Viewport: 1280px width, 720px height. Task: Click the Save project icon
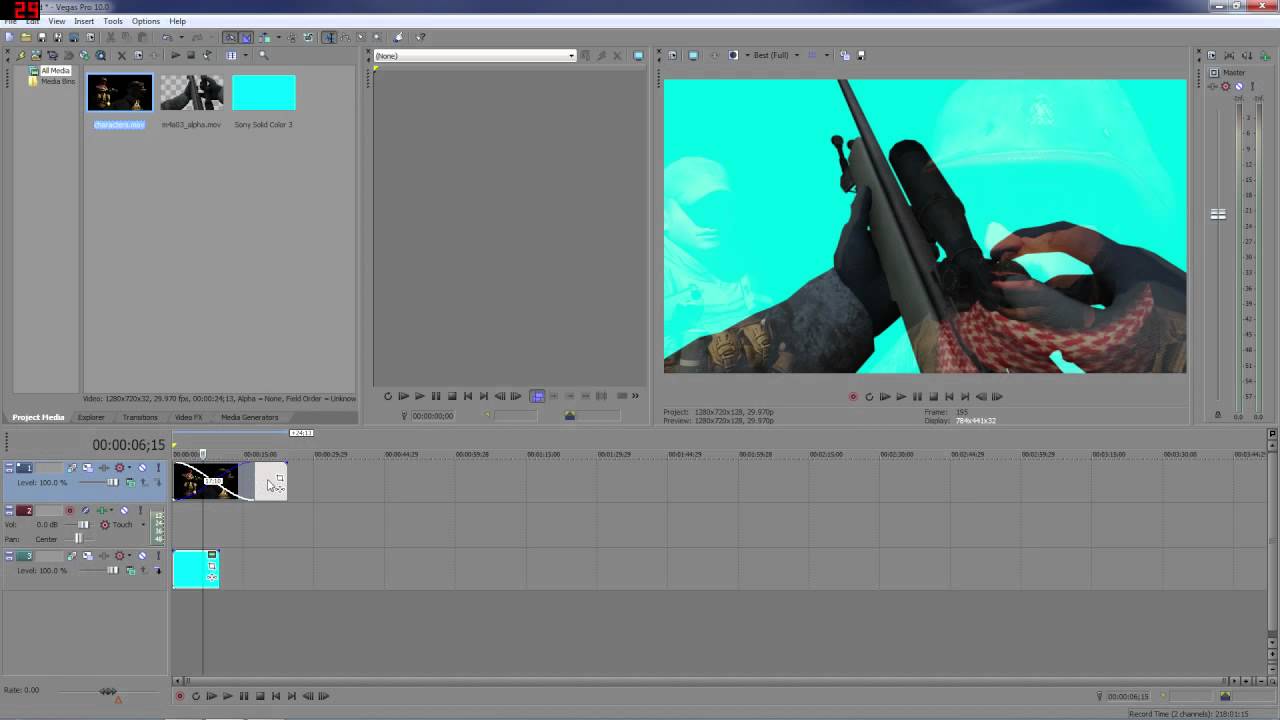tap(41, 37)
